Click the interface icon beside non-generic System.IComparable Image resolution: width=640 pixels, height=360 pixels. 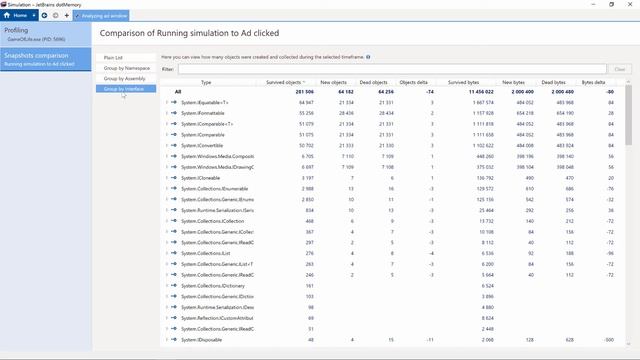tap(174, 135)
